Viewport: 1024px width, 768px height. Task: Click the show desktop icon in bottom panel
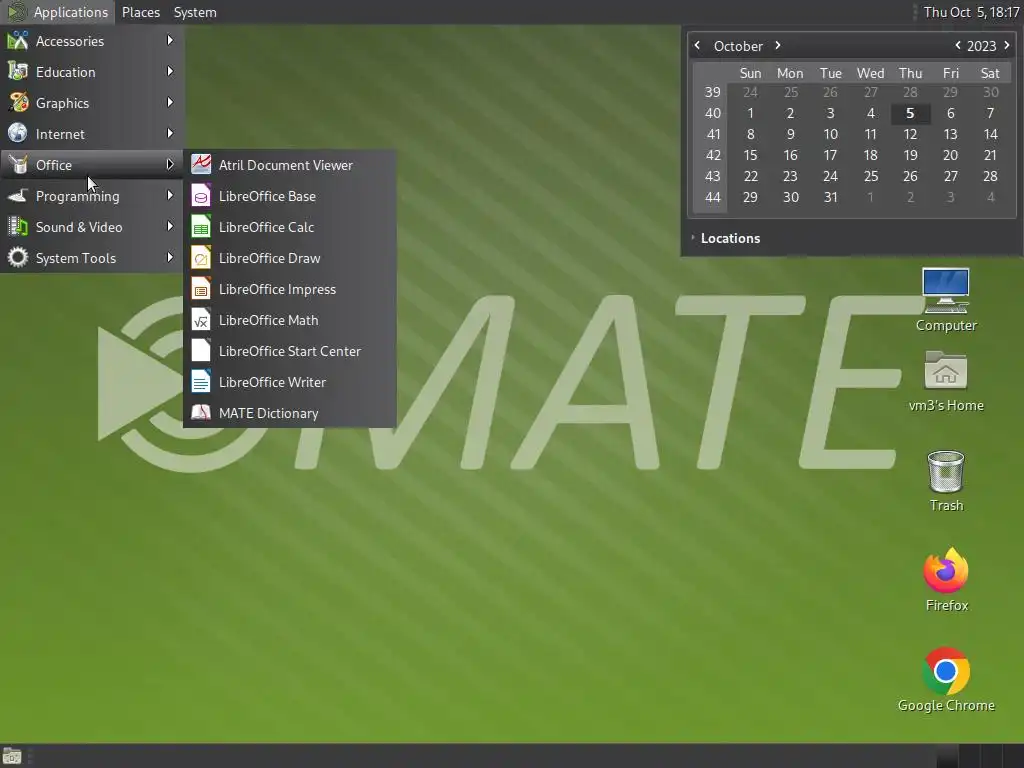[12, 756]
